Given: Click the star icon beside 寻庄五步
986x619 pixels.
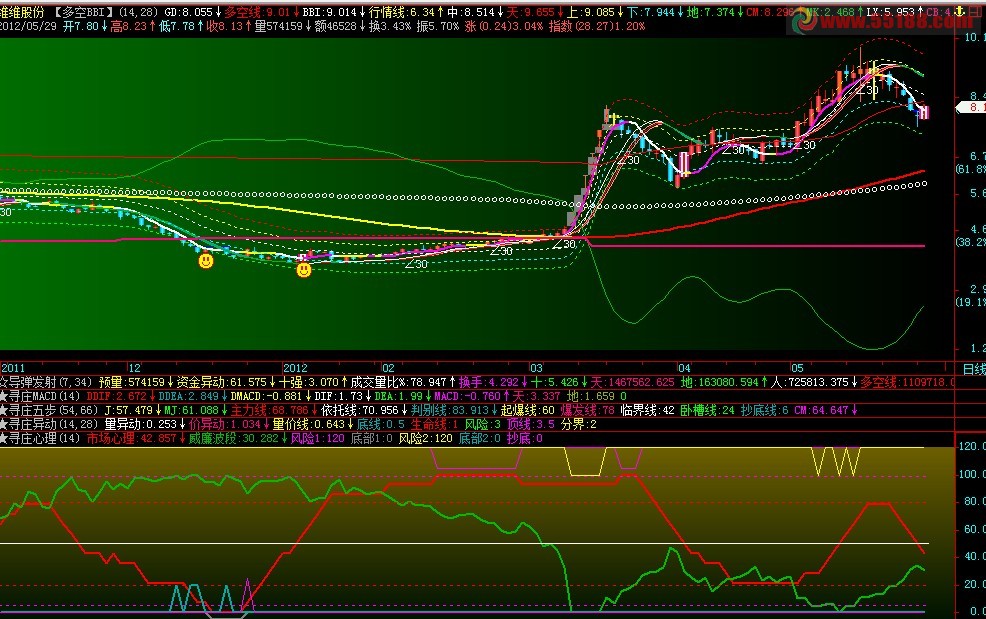Looking at the screenshot, I should [3, 410].
